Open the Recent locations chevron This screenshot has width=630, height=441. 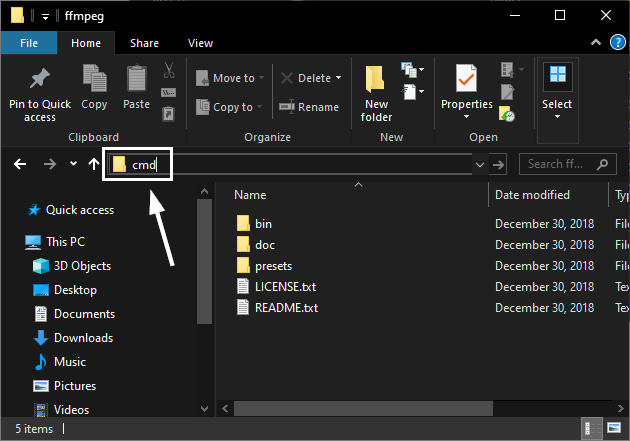tap(73, 164)
